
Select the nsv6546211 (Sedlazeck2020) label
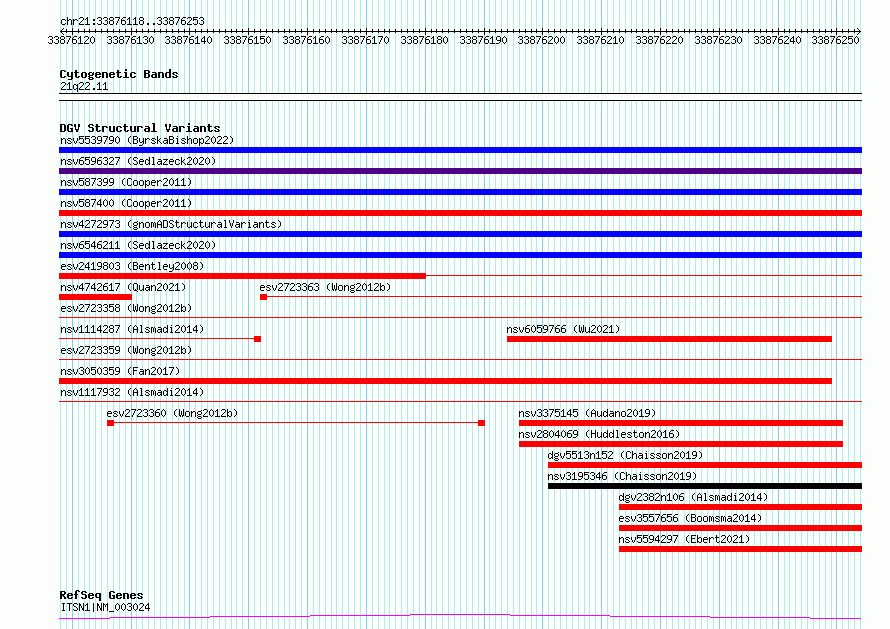[x=138, y=245]
